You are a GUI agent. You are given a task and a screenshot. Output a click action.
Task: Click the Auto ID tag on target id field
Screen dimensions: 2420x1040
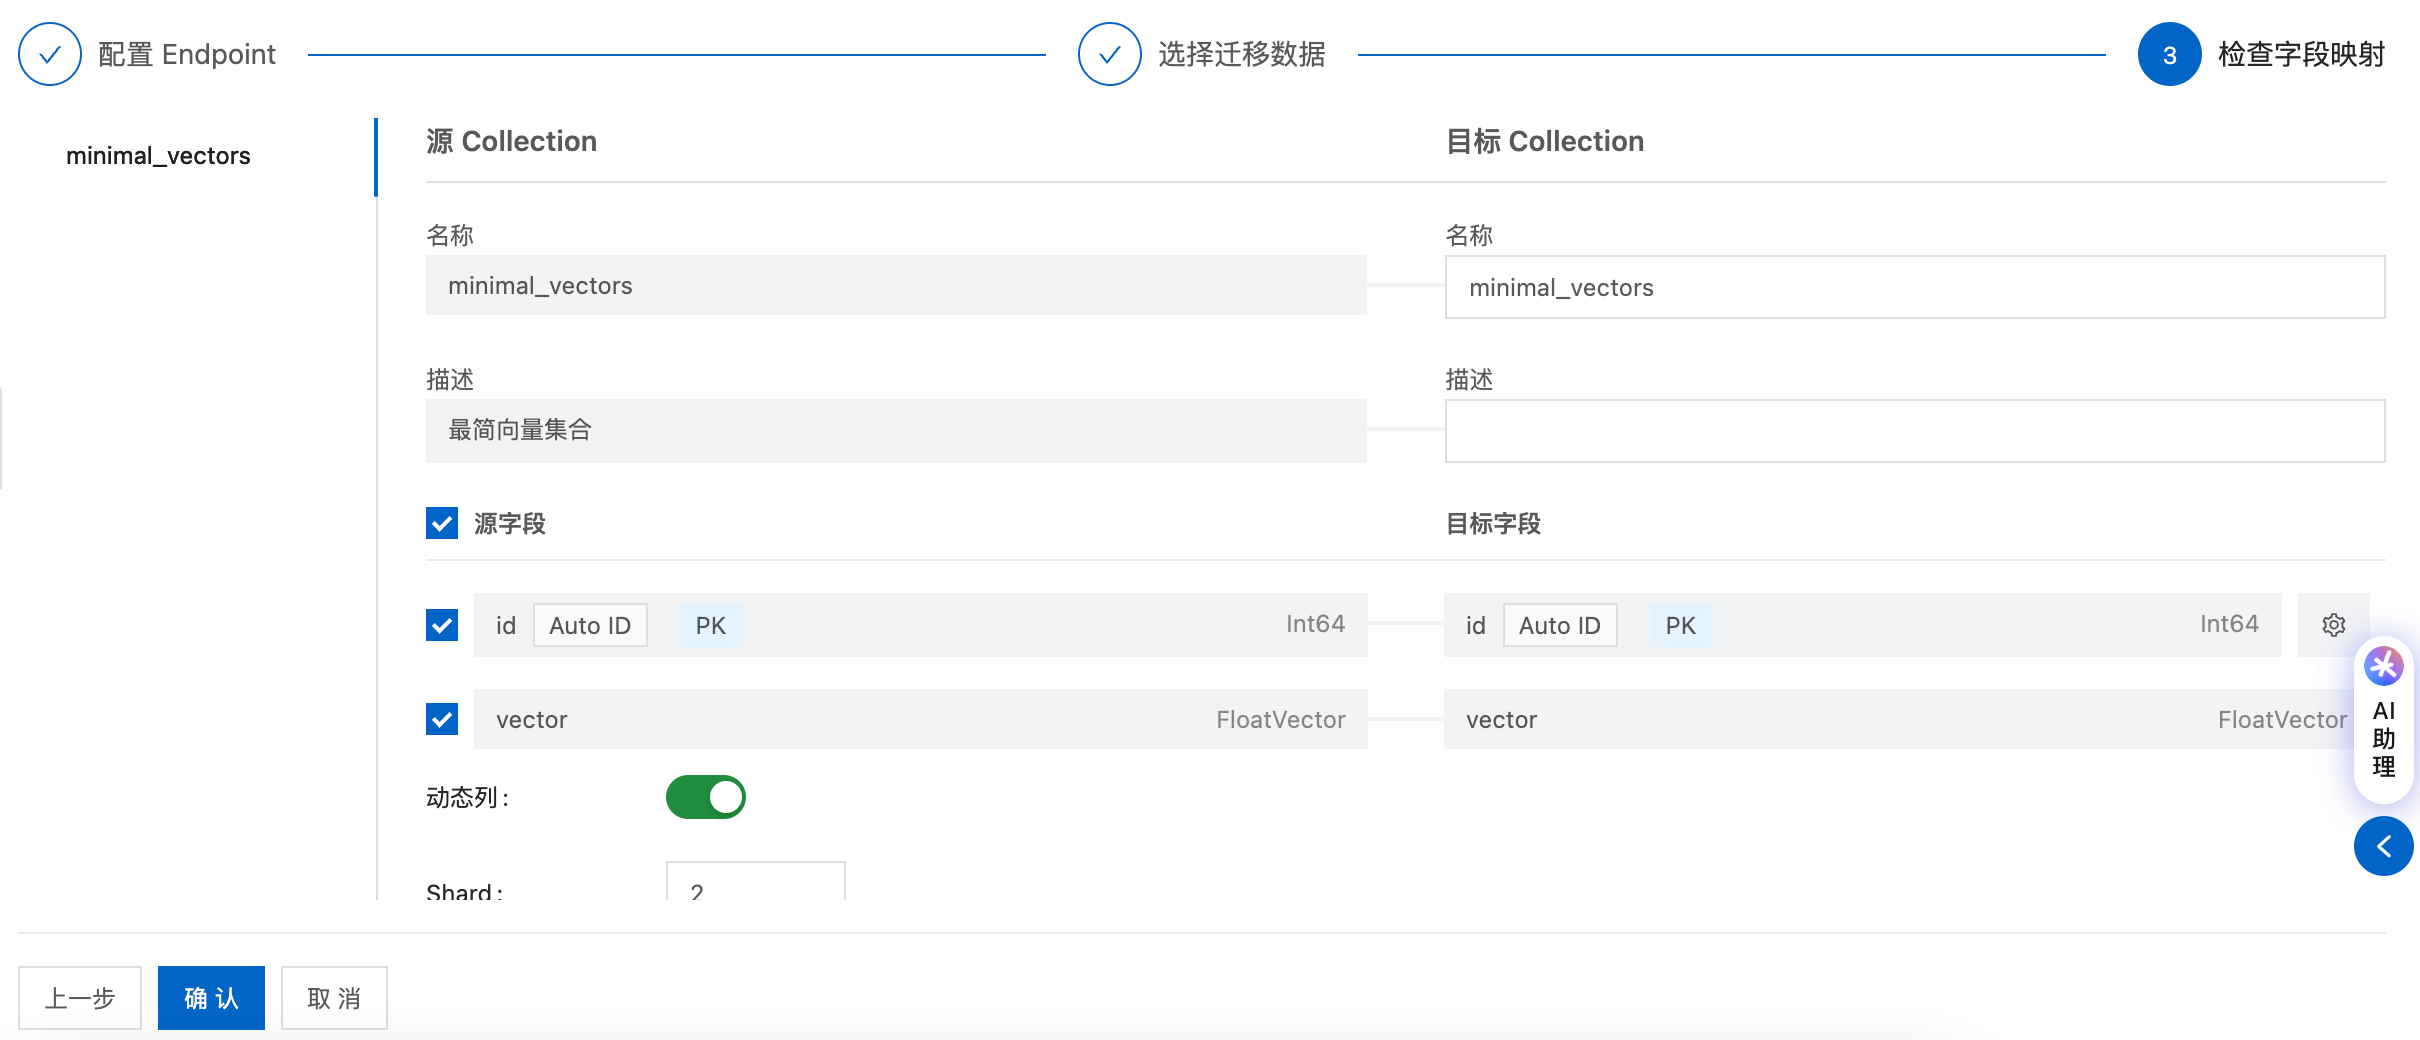tap(1559, 626)
